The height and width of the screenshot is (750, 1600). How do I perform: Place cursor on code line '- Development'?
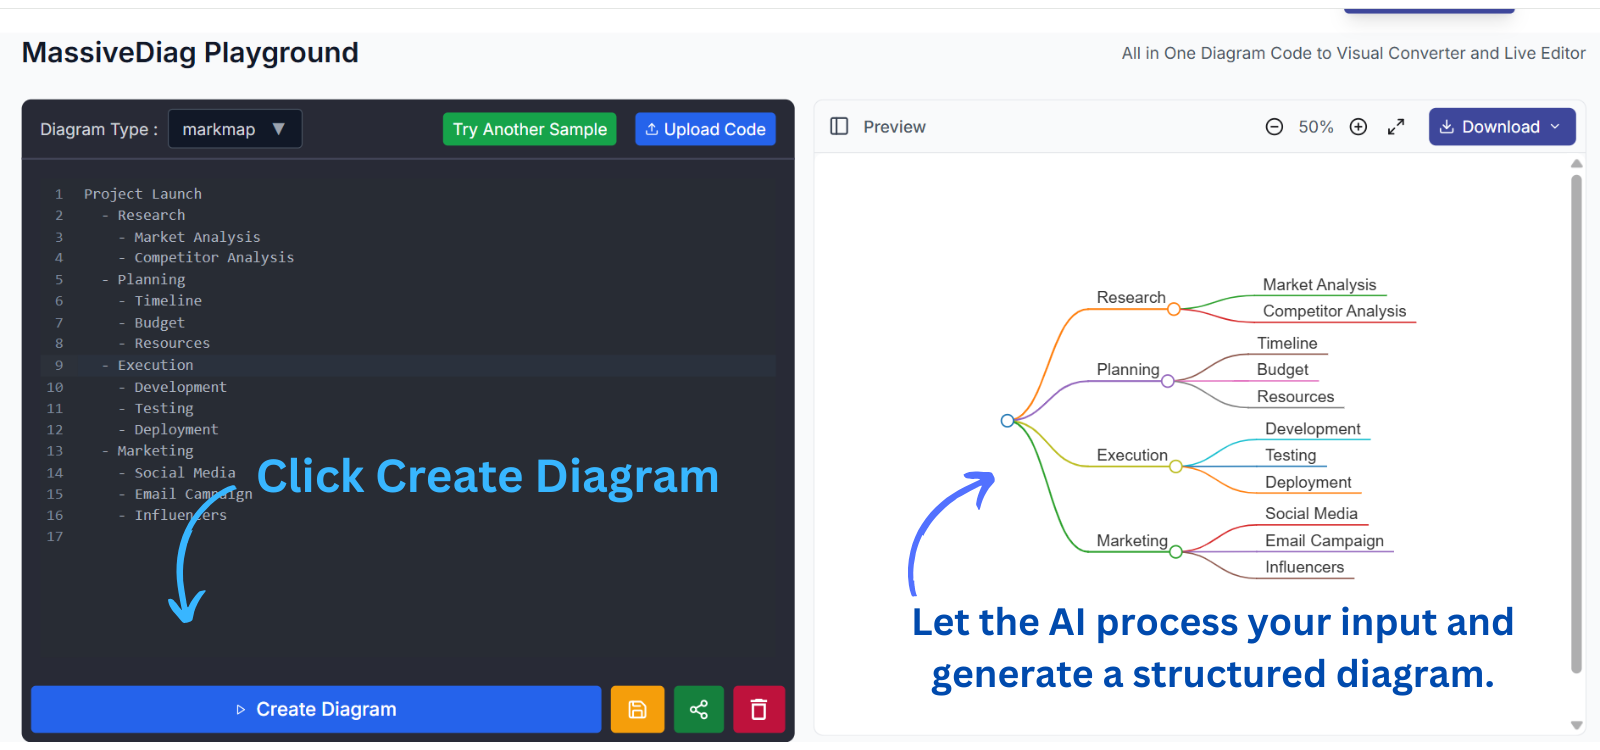tap(172, 387)
